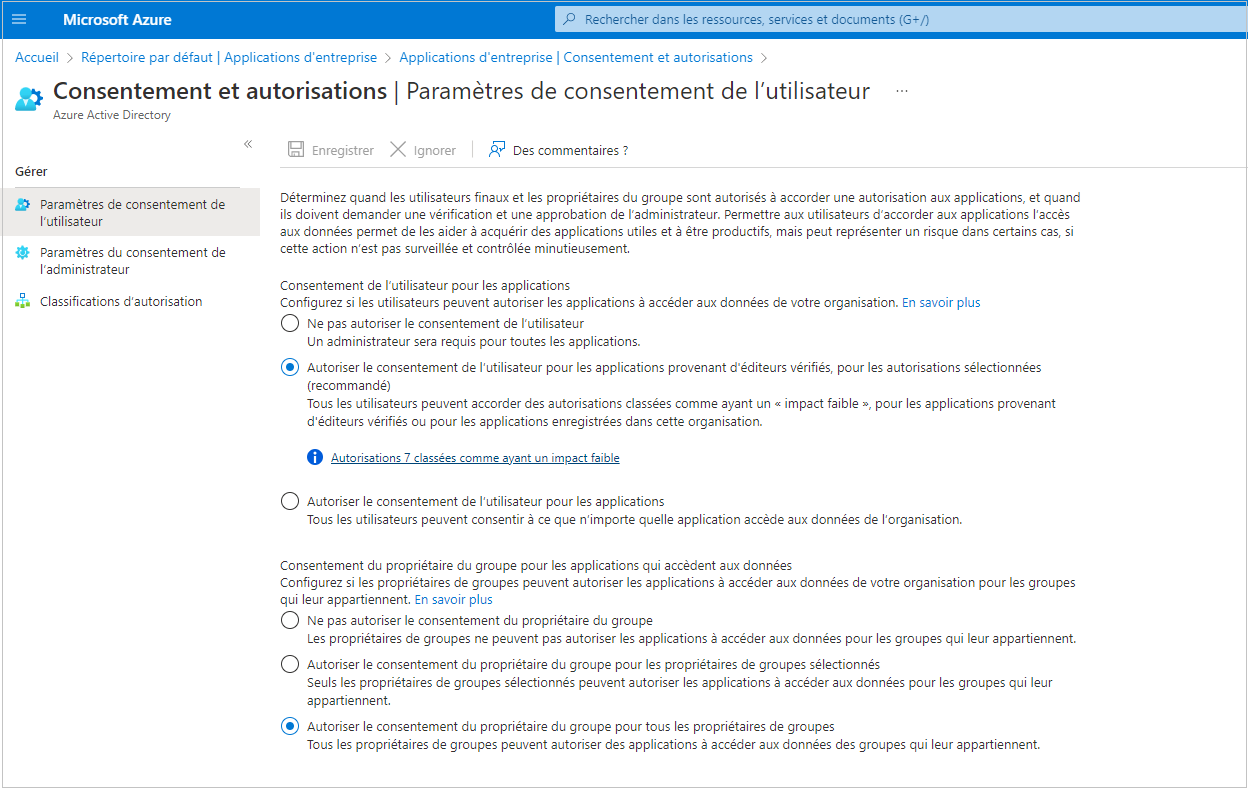Screen dimensions: 1248x789
Task: Click the Consentement et autorisations header icon
Action: pyautogui.click(x=29, y=99)
